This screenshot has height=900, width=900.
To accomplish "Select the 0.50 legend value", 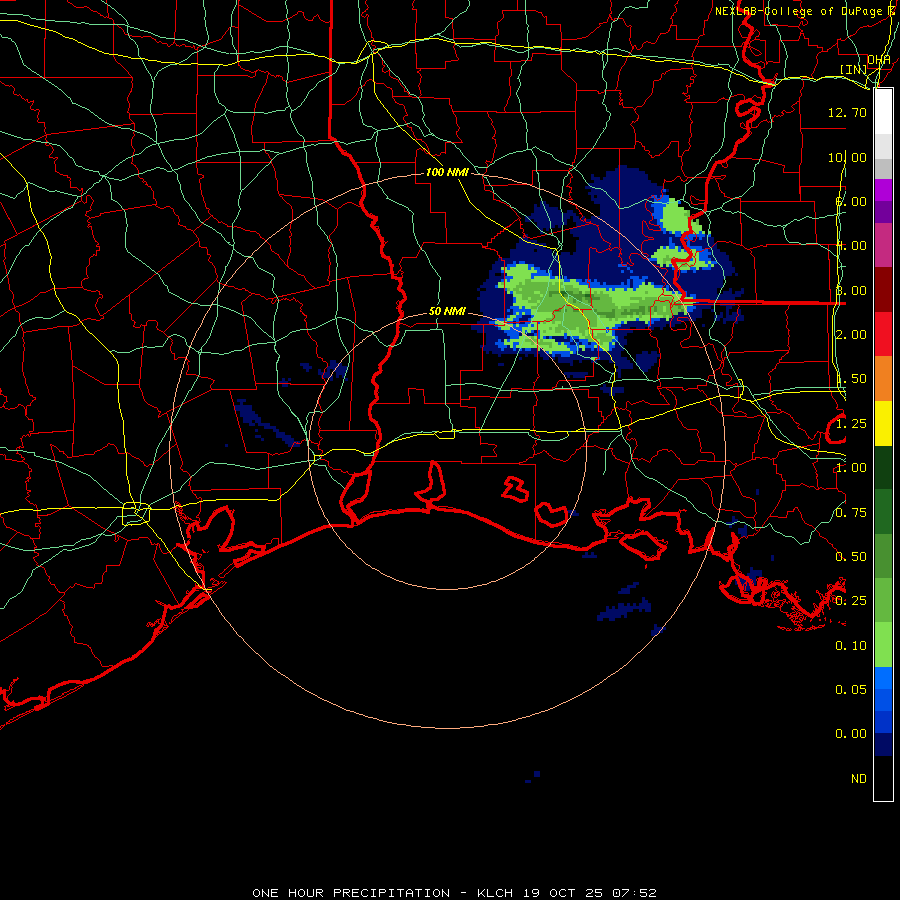I will (851, 557).
